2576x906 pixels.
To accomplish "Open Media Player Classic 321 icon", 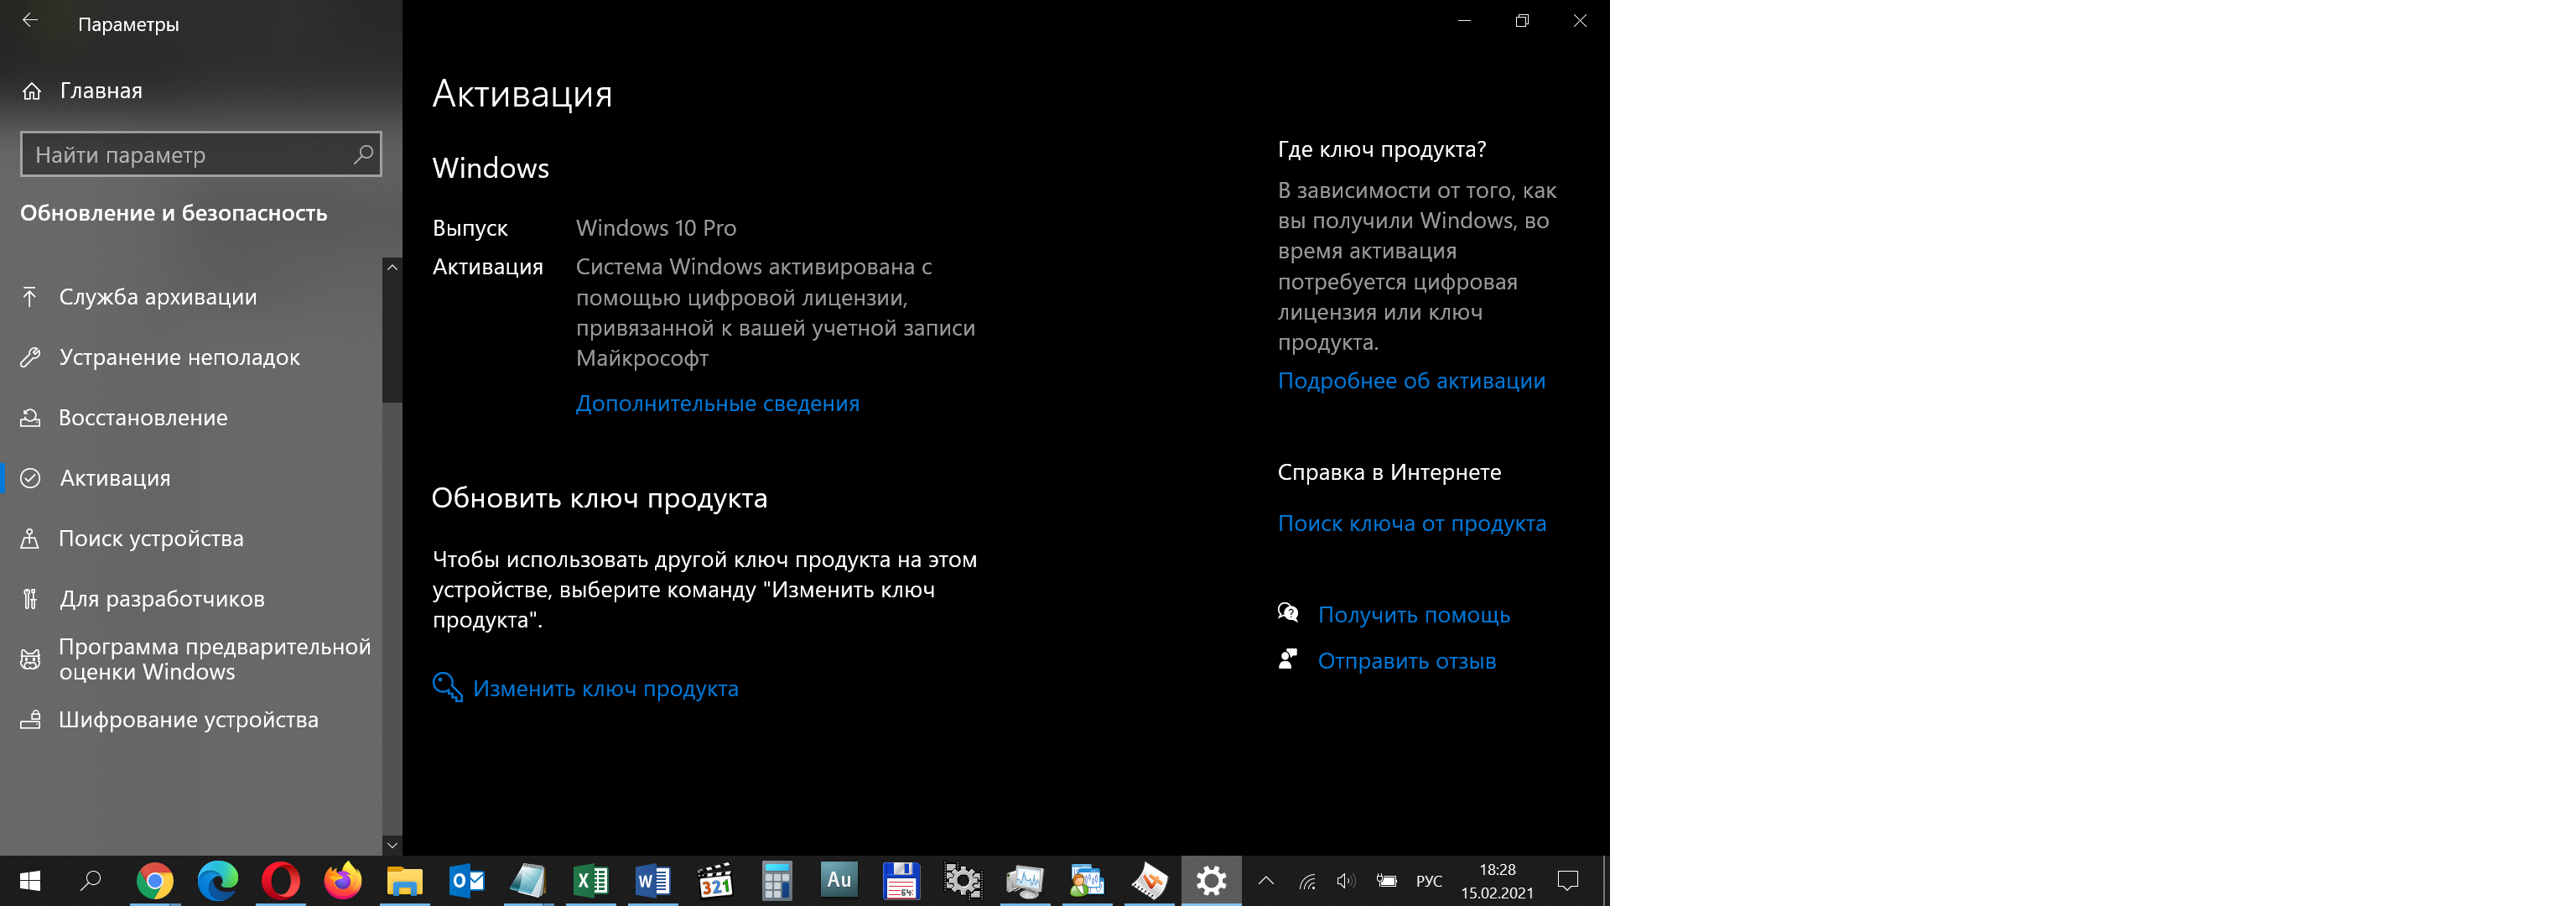I will [715, 881].
